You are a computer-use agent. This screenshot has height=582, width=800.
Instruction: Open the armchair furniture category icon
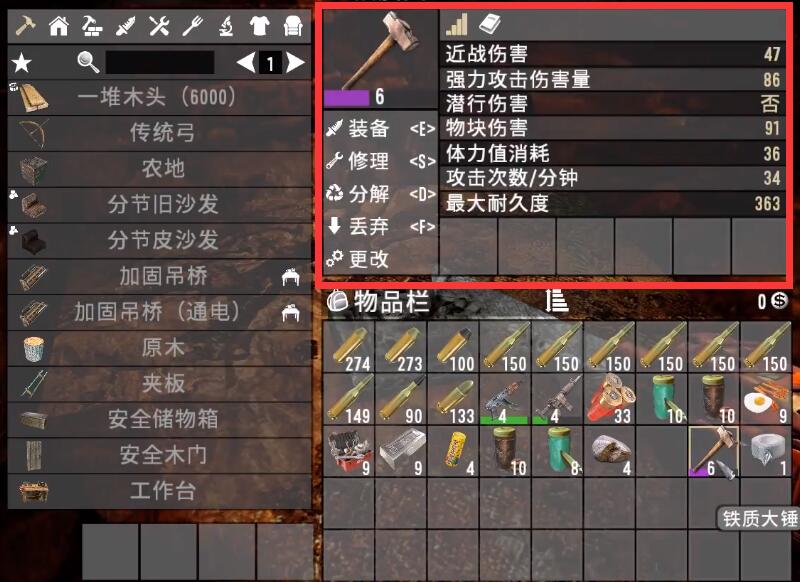[x=293, y=25]
